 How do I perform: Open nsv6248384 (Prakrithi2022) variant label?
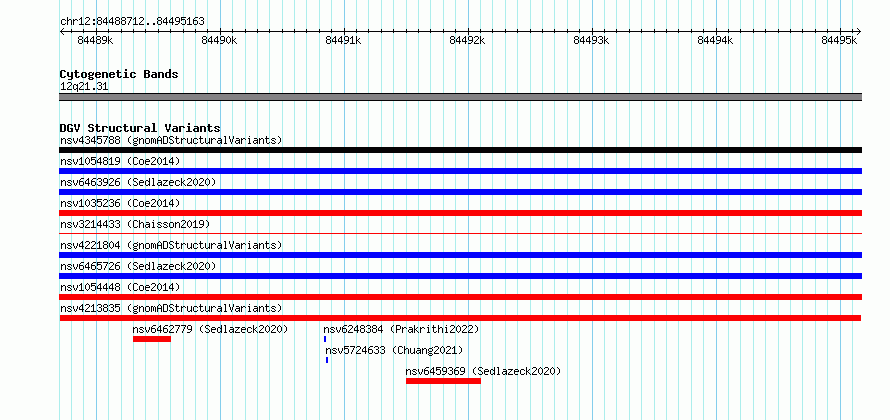click(x=401, y=329)
